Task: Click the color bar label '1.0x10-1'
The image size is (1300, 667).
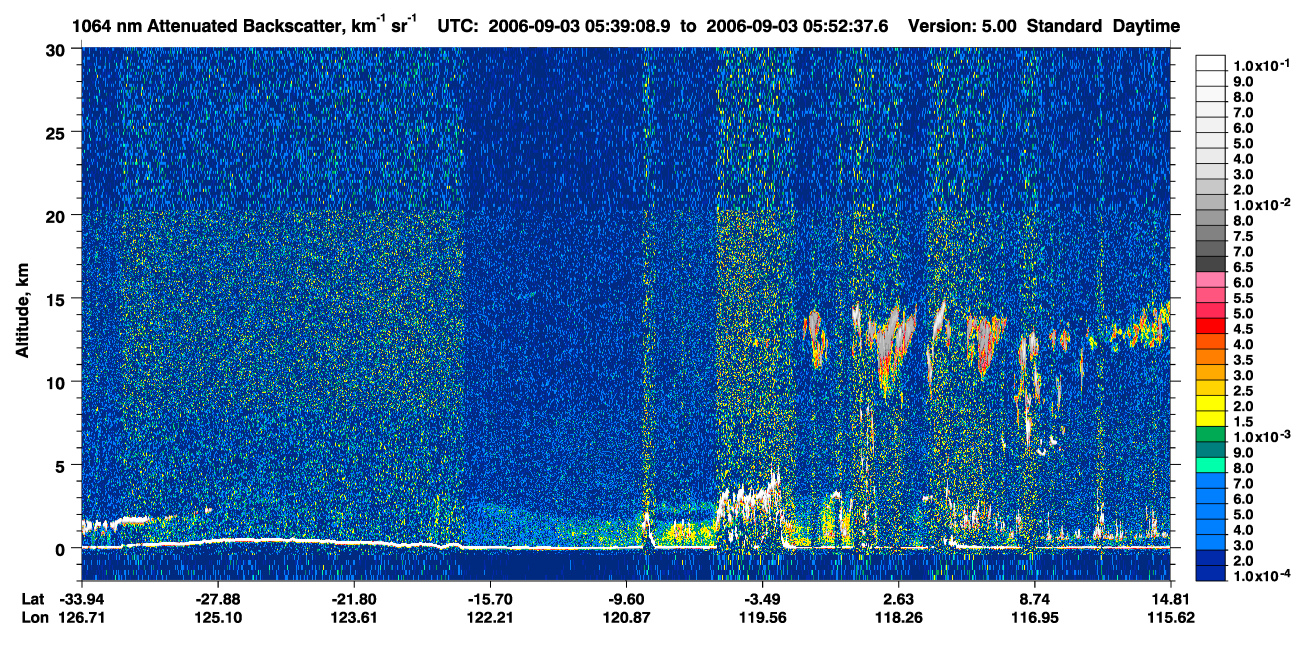Action: coord(1262,63)
